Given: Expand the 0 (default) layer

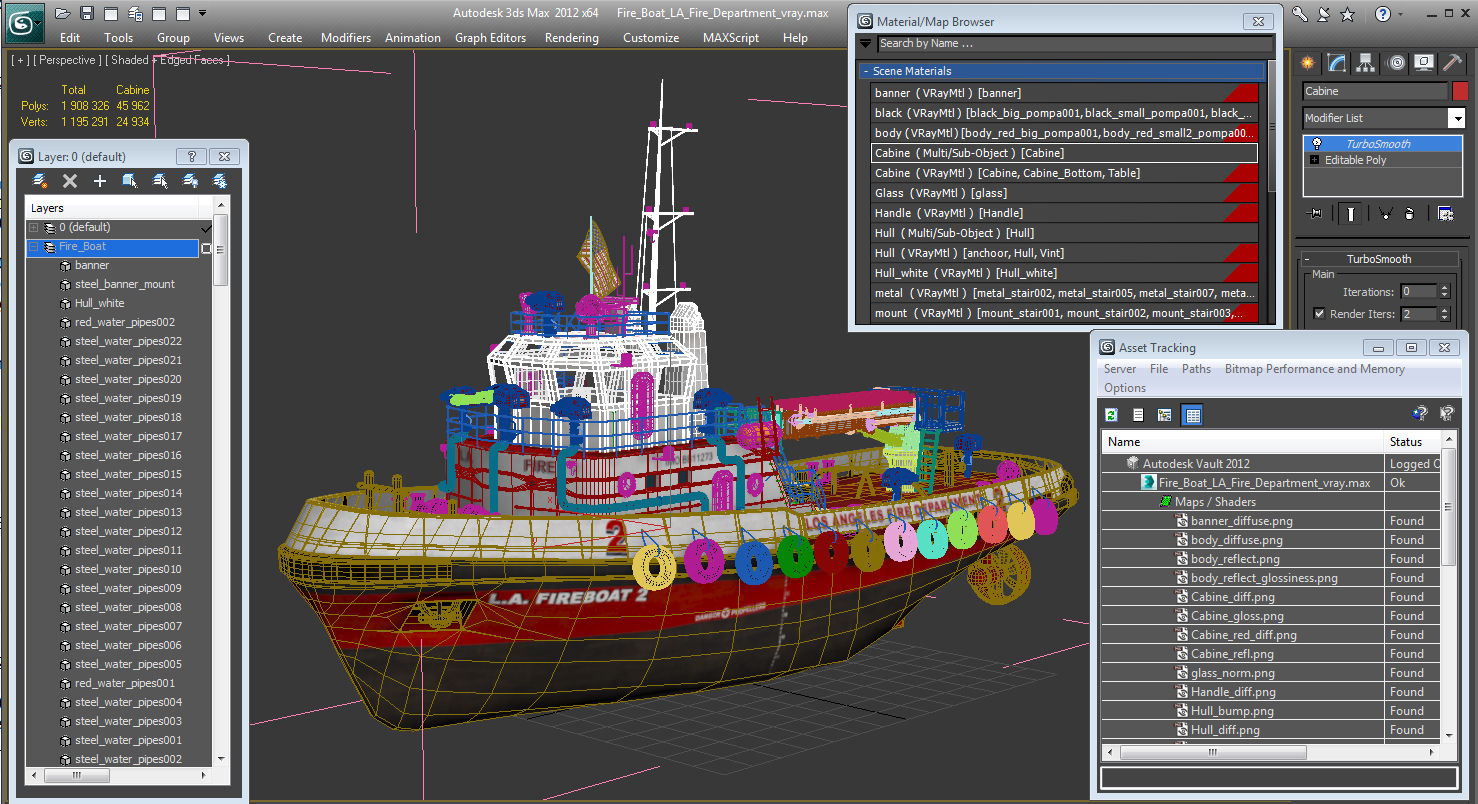Looking at the screenshot, I should click(x=33, y=228).
